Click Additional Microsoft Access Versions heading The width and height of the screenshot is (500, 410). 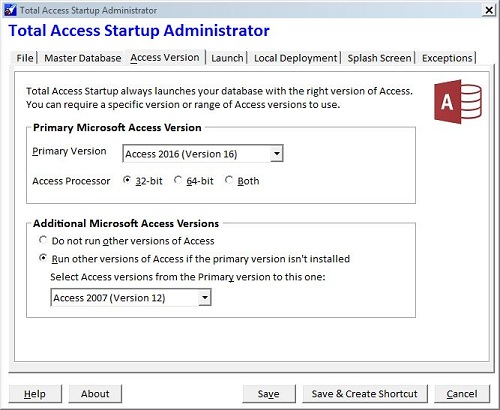point(126,223)
